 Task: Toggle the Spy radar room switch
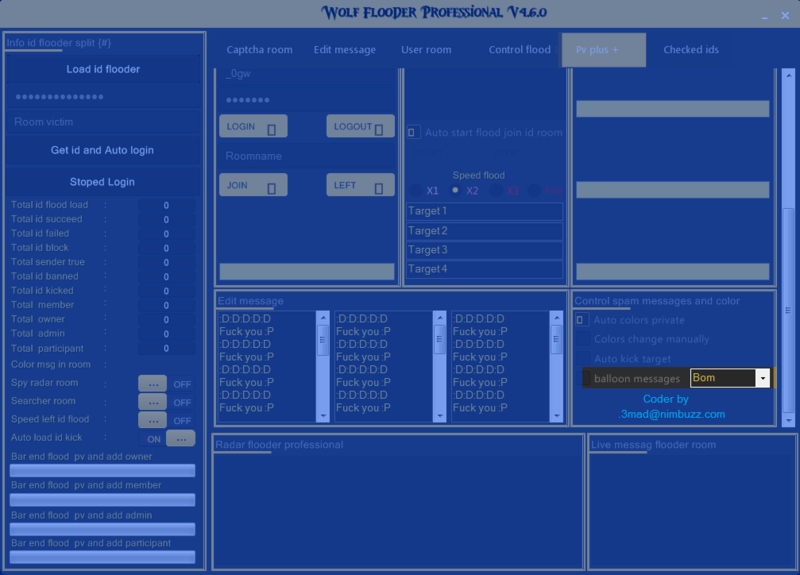tap(166, 384)
